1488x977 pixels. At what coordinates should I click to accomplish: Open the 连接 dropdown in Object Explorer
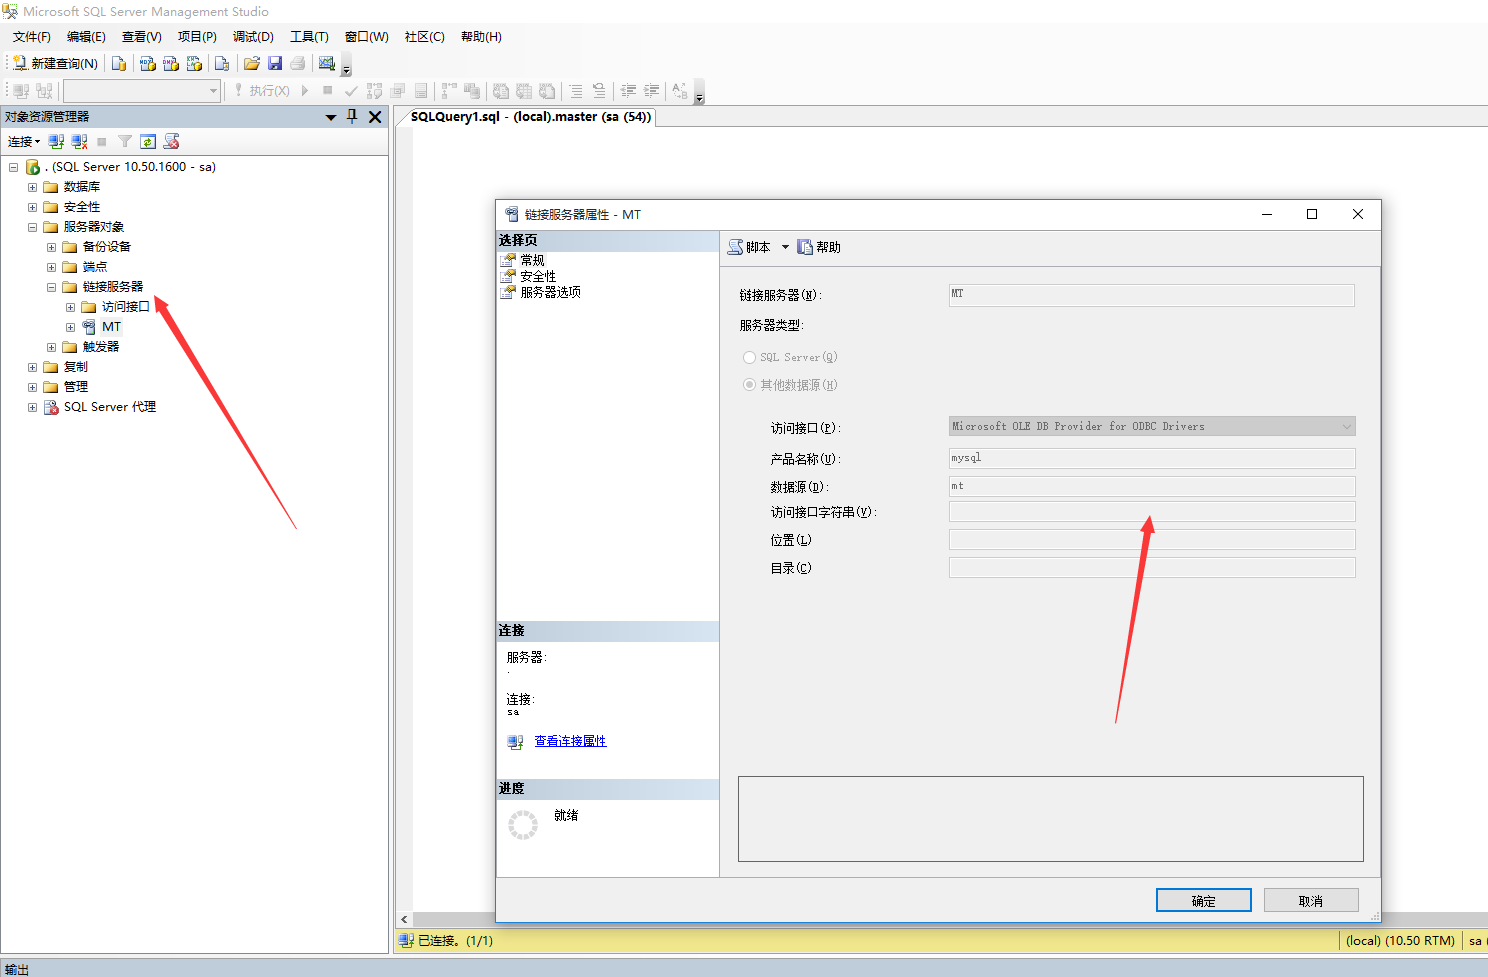[x=24, y=142]
